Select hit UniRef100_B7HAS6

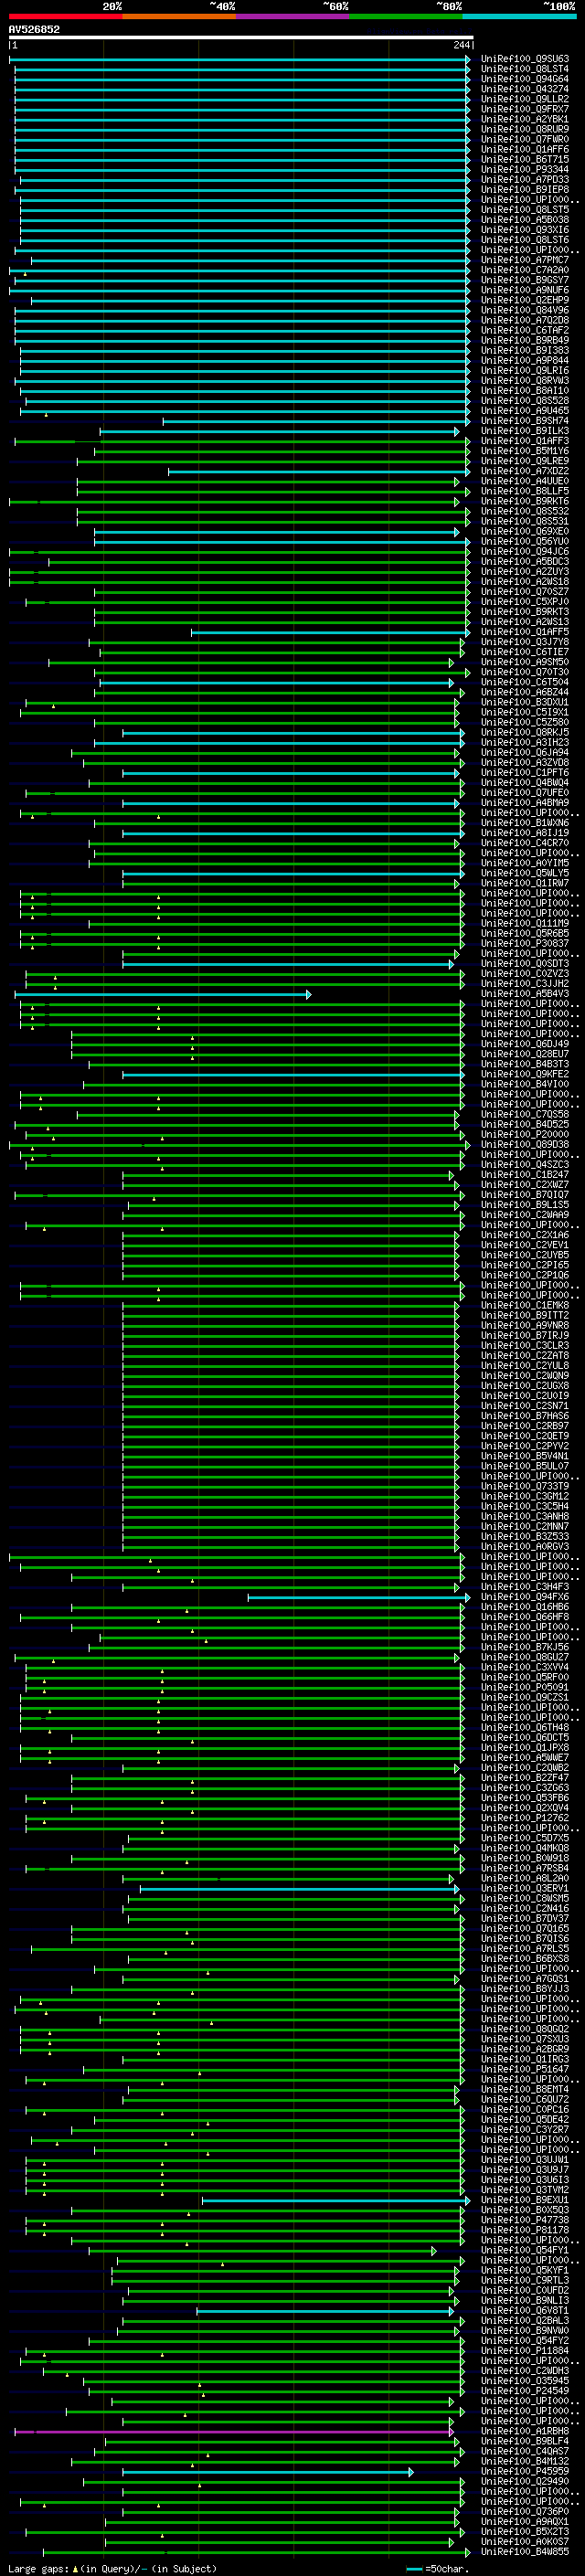[x=524, y=1416]
